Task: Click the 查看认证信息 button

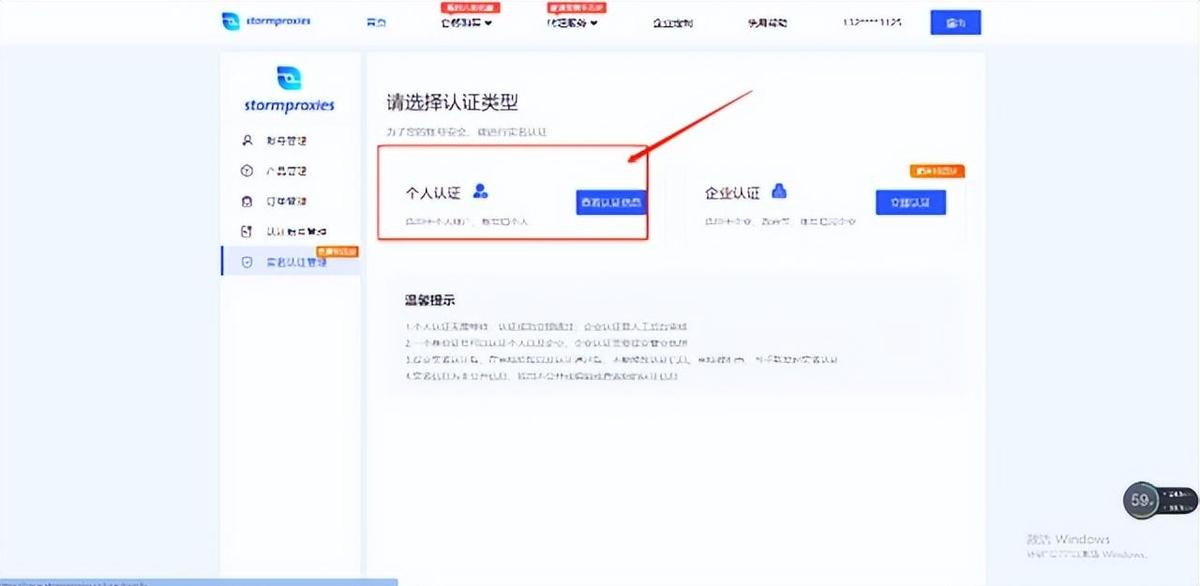Action: [610, 202]
